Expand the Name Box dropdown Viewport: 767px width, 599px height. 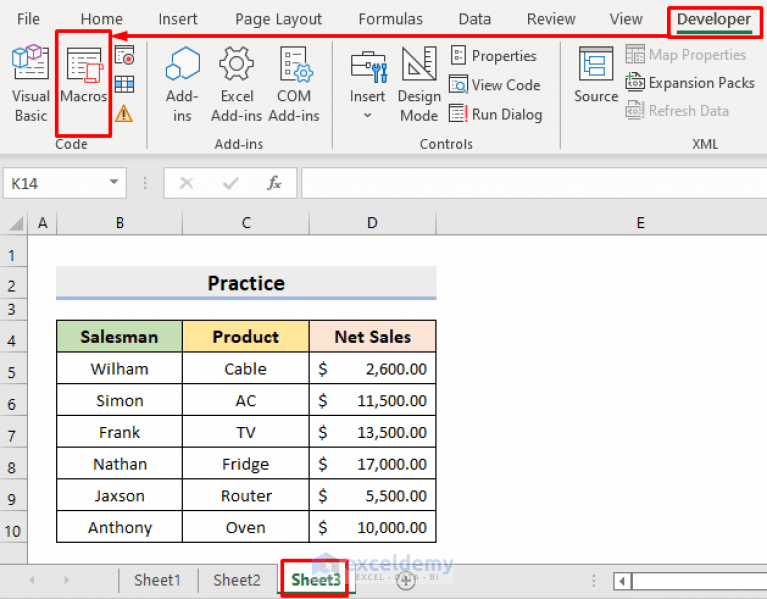click(114, 182)
